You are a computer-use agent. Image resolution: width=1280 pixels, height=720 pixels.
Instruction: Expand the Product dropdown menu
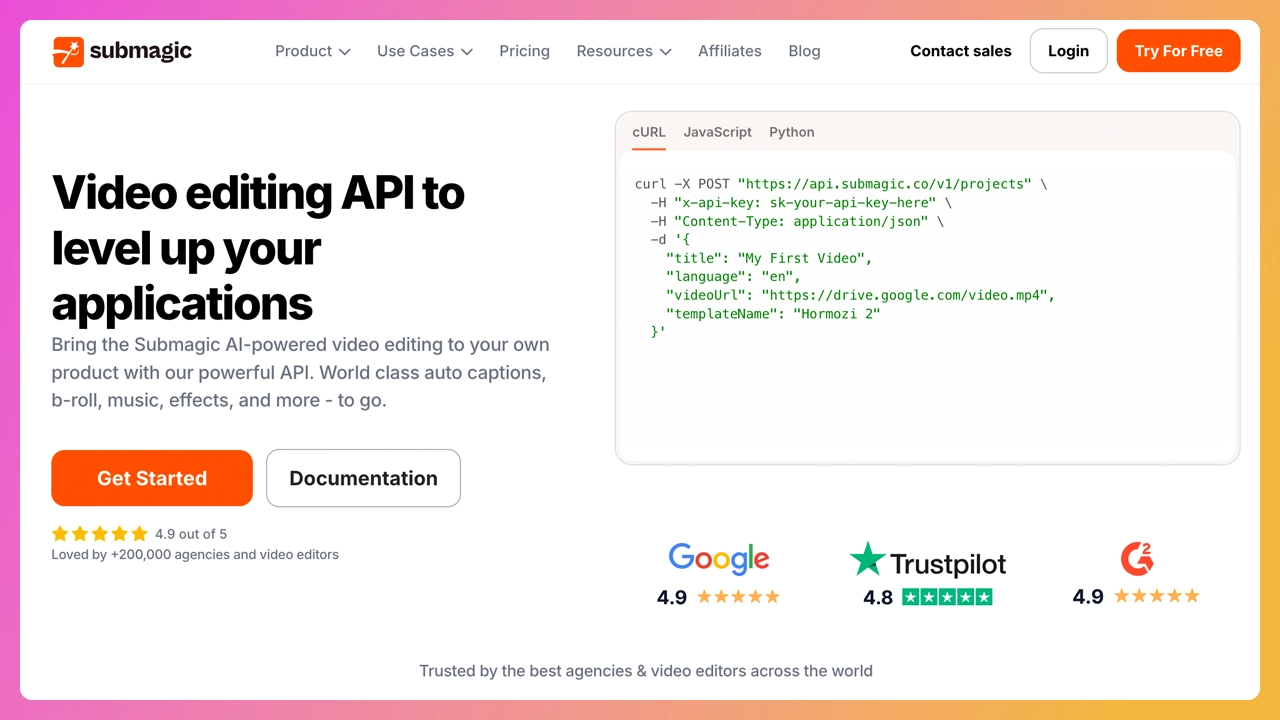[x=313, y=51]
